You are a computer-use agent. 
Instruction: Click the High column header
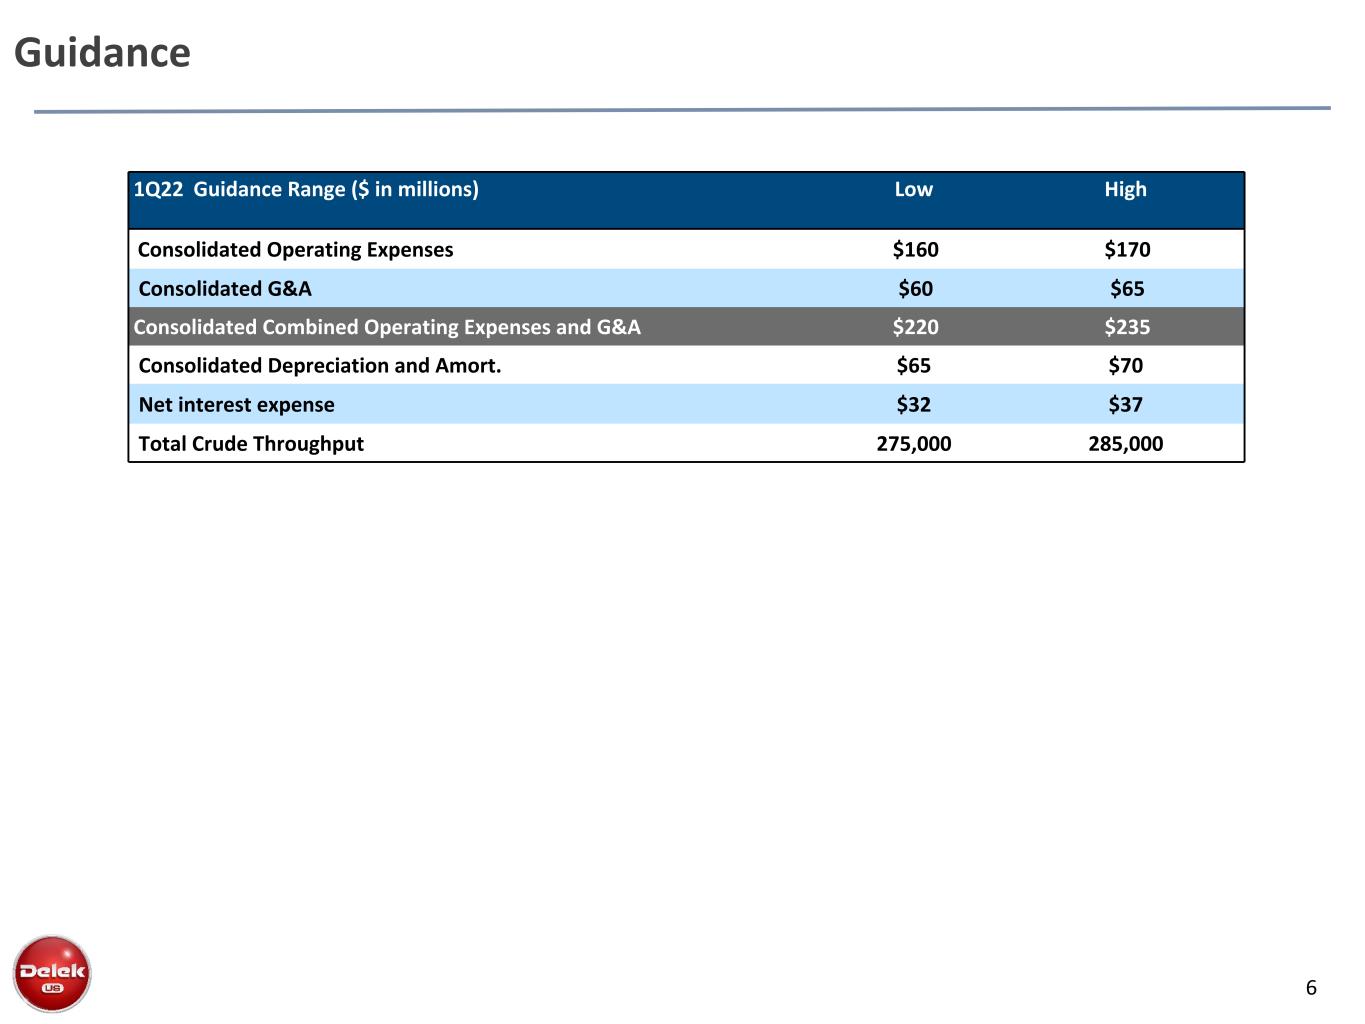point(1125,189)
